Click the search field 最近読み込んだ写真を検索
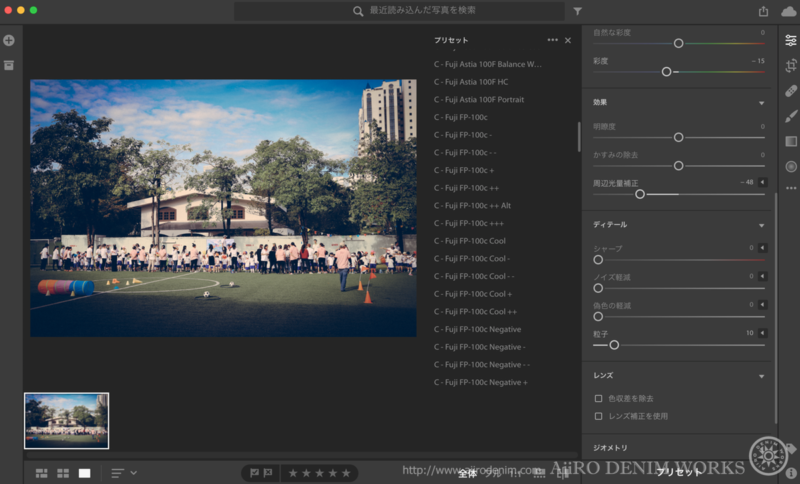This screenshot has height=484, width=800. pos(399,11)
